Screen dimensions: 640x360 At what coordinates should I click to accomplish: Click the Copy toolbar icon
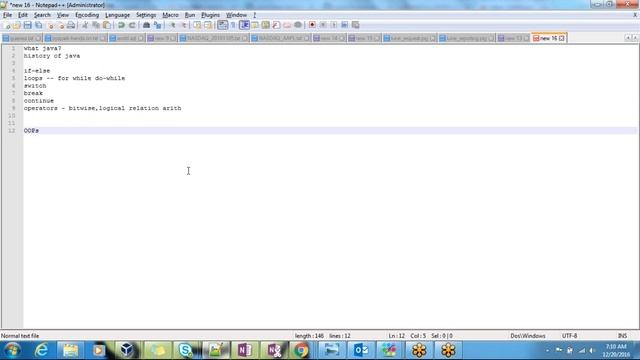tap(96, 25)
